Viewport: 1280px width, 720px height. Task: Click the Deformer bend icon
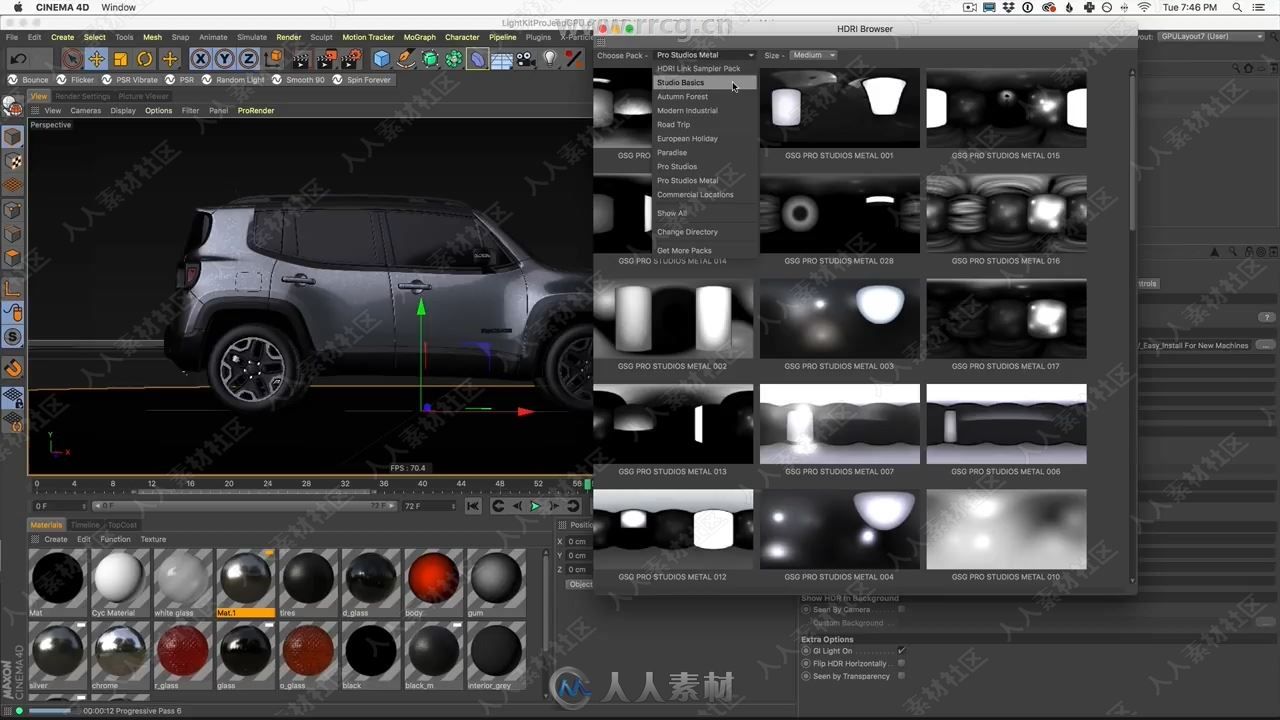[x=477, y=59]
